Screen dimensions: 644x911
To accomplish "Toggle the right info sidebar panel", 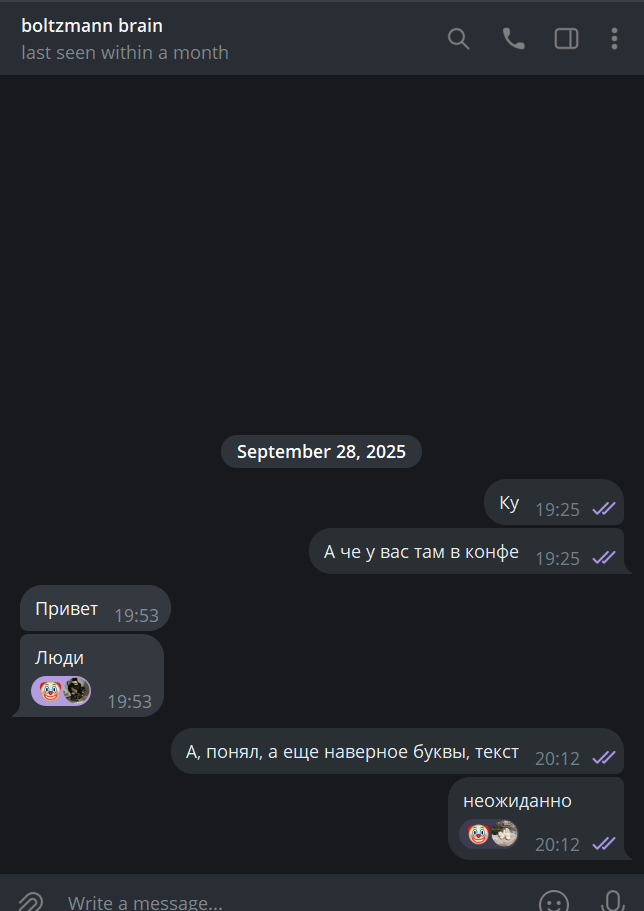I will point(566,39).
